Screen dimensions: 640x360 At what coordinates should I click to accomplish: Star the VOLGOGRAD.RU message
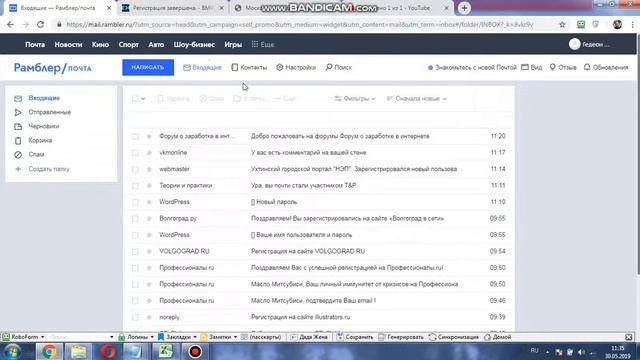(149, 251)
